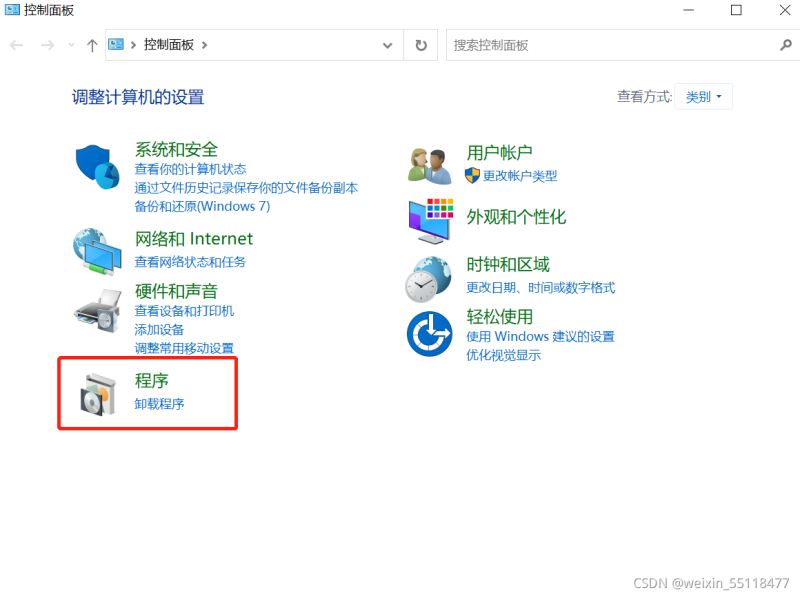Expand the address bar history dropdown
The width and height of the screenshot is (800, 597).
click(x=387, y=45)
